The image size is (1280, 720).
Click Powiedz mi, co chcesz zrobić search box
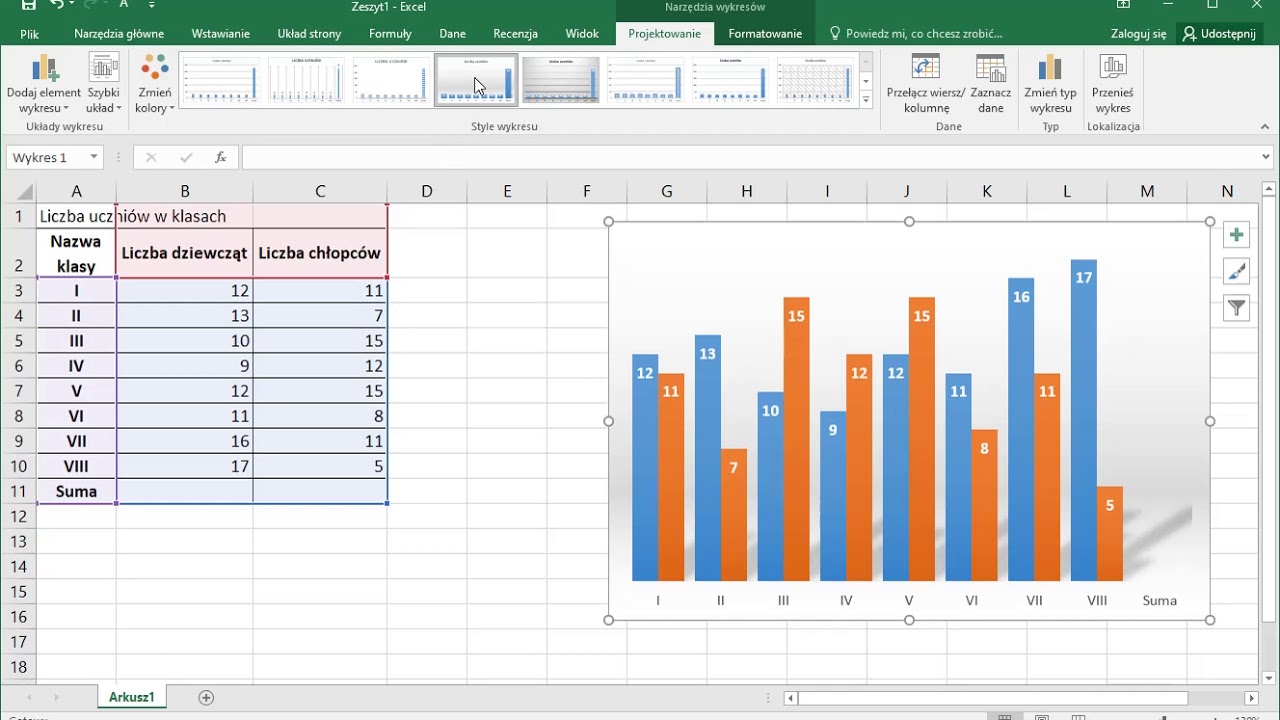coord(915,34)
